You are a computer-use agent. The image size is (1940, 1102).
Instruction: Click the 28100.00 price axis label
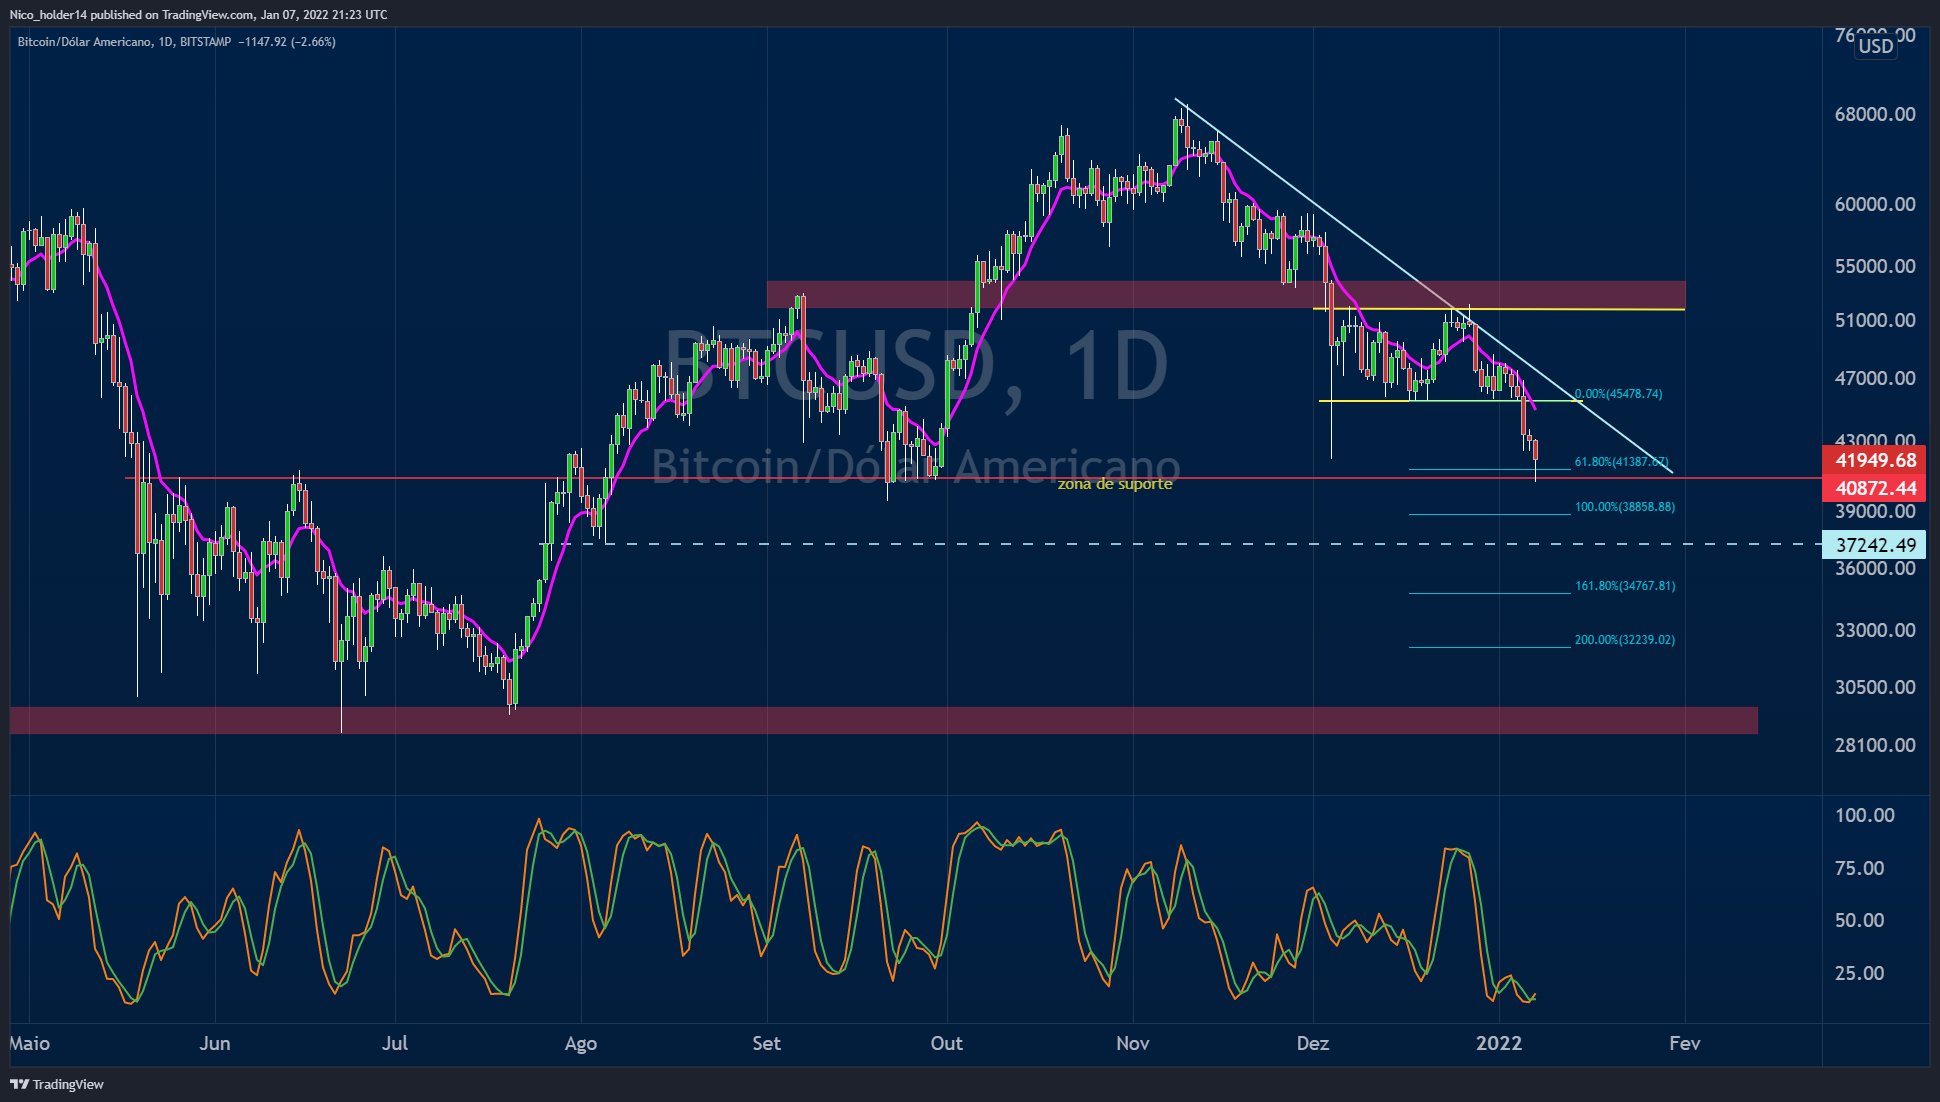(1875, 745)
